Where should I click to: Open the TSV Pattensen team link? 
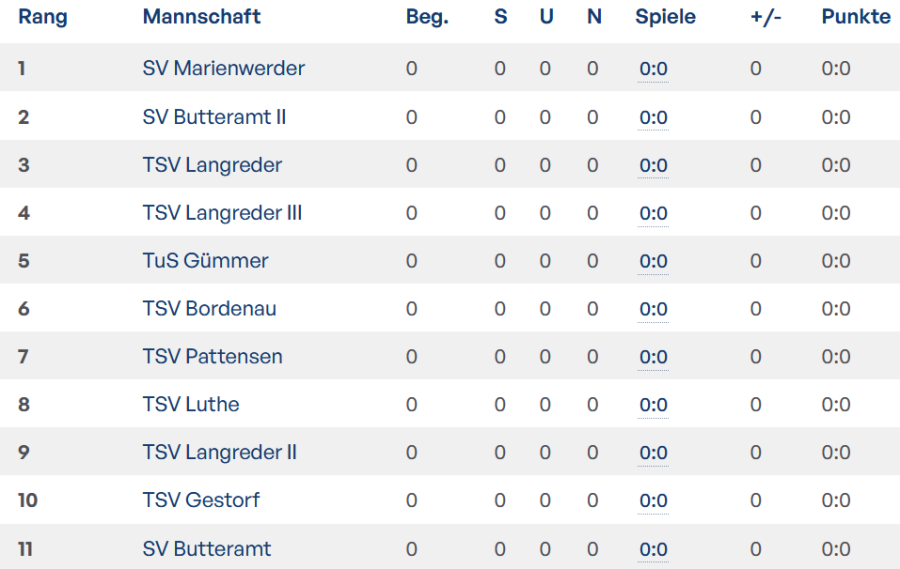click(x=212, y=357)
